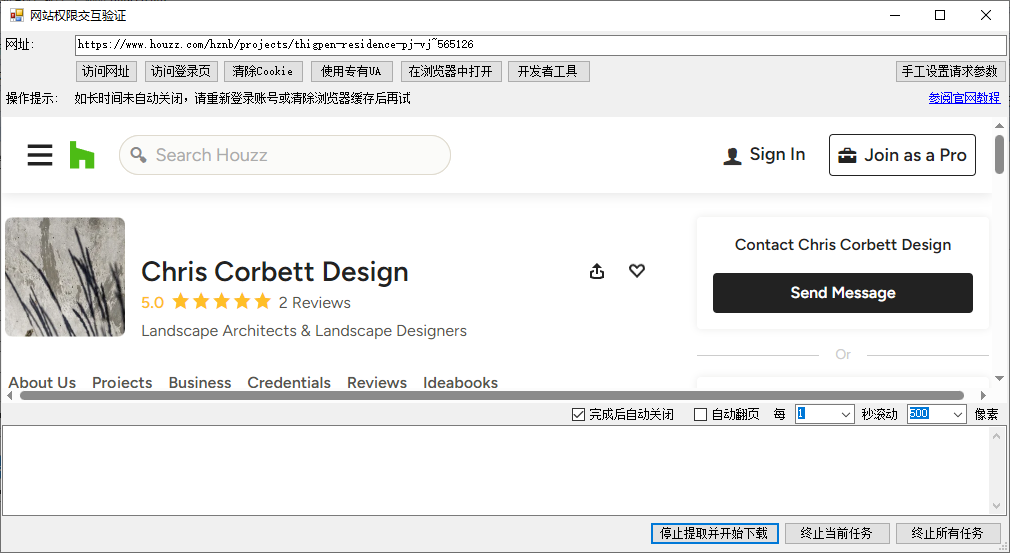Switch to the Ideabooks tab
This screenshot has width=1010, height=553.
point(461,382)
